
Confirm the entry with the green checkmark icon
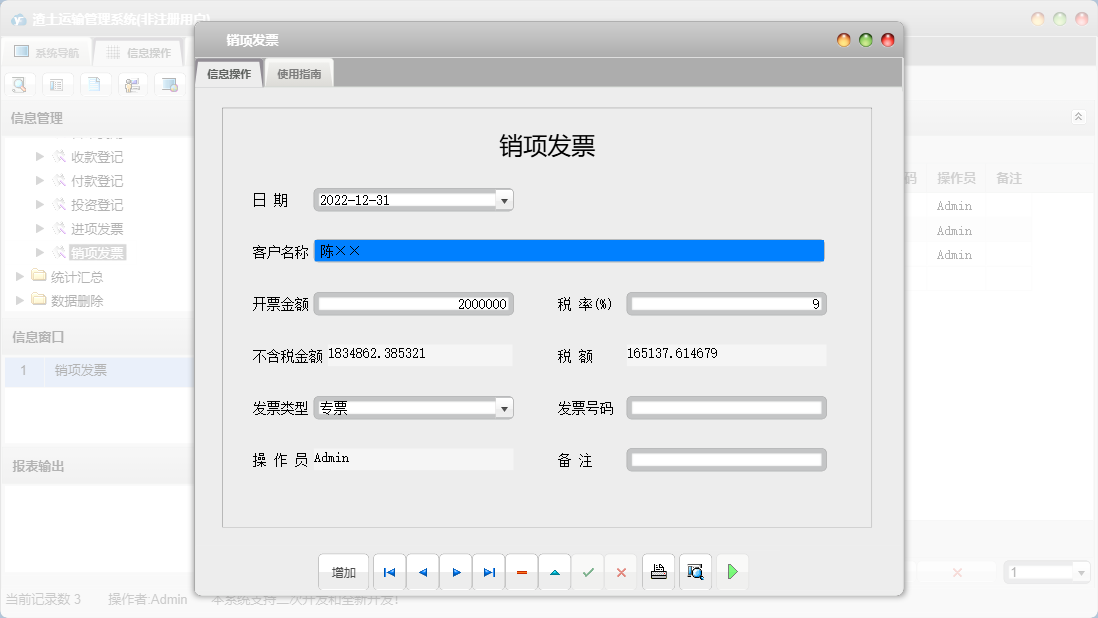[587, 572]
